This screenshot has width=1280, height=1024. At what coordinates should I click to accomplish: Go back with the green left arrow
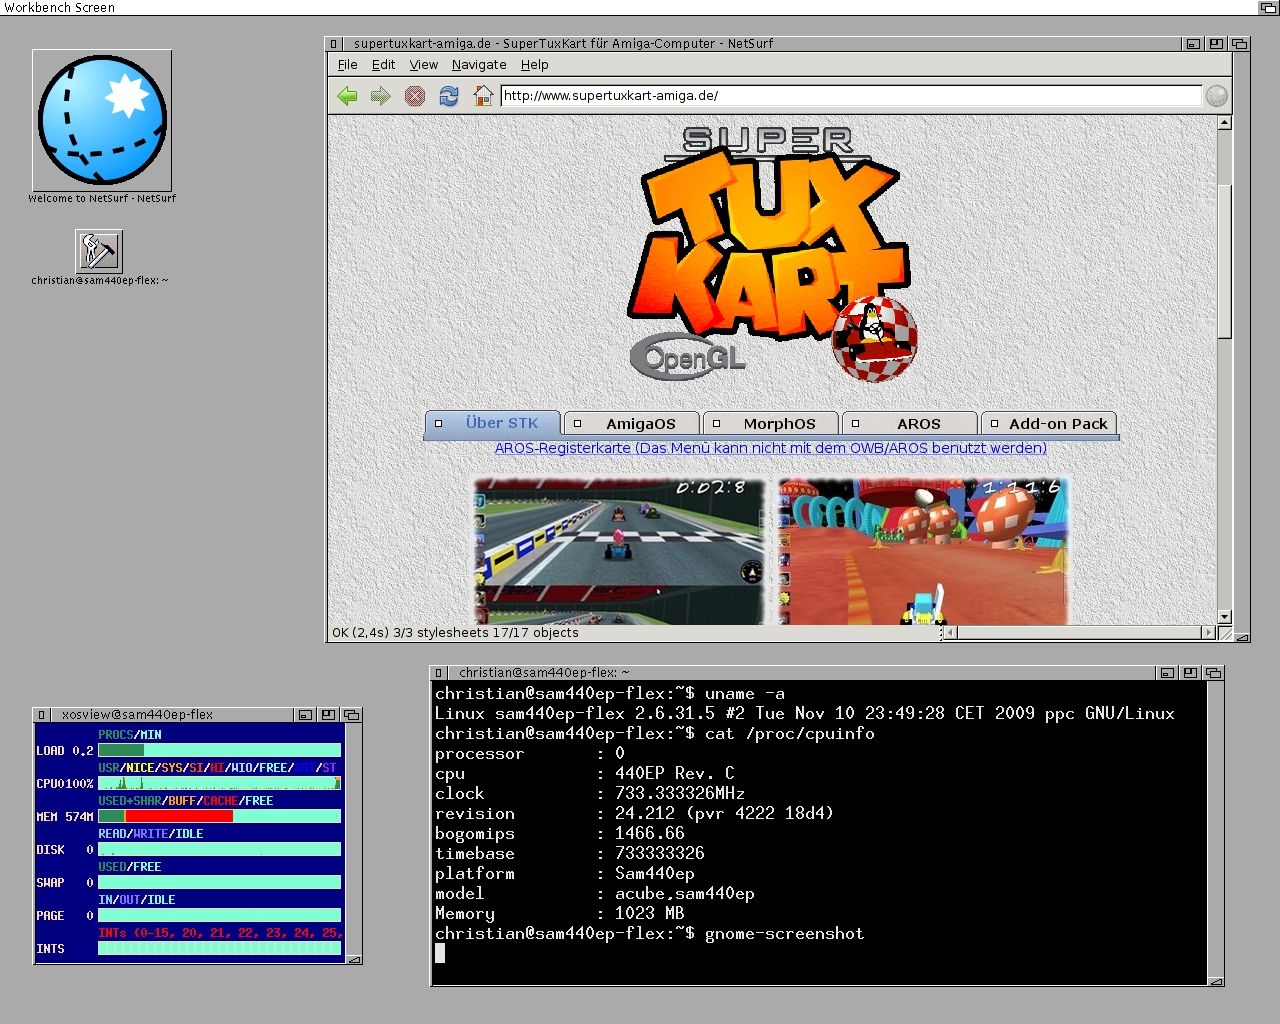click(x=347, y=96)
